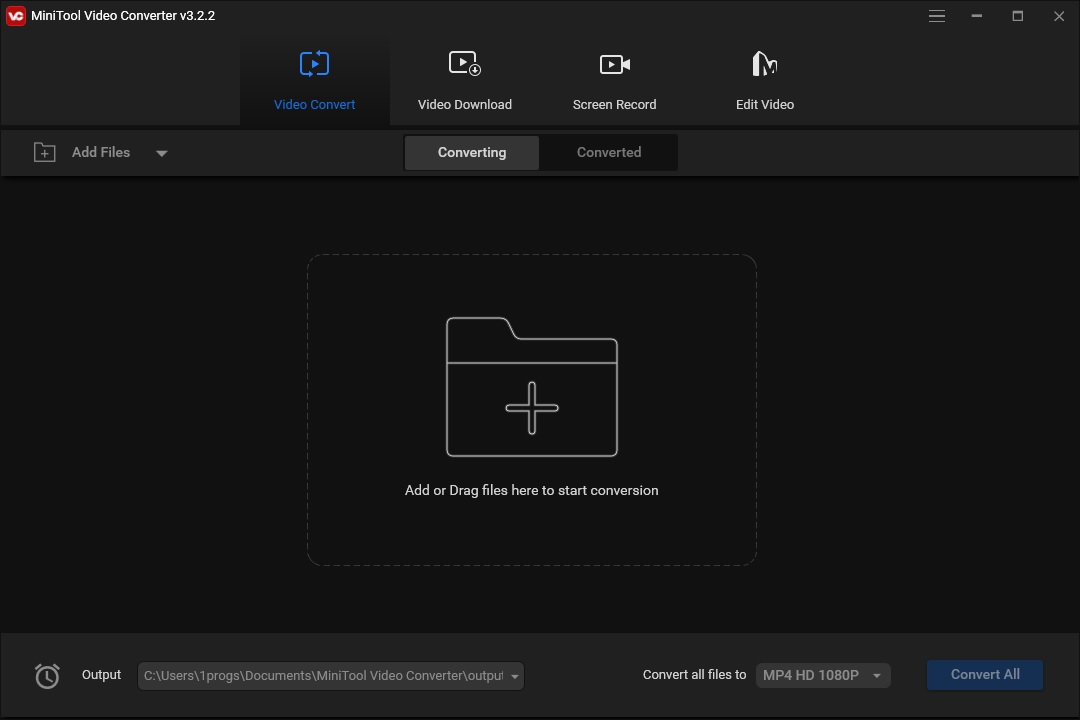
Task: Click the folder graphic in the drop zone
Action: [x=531, y=386]
